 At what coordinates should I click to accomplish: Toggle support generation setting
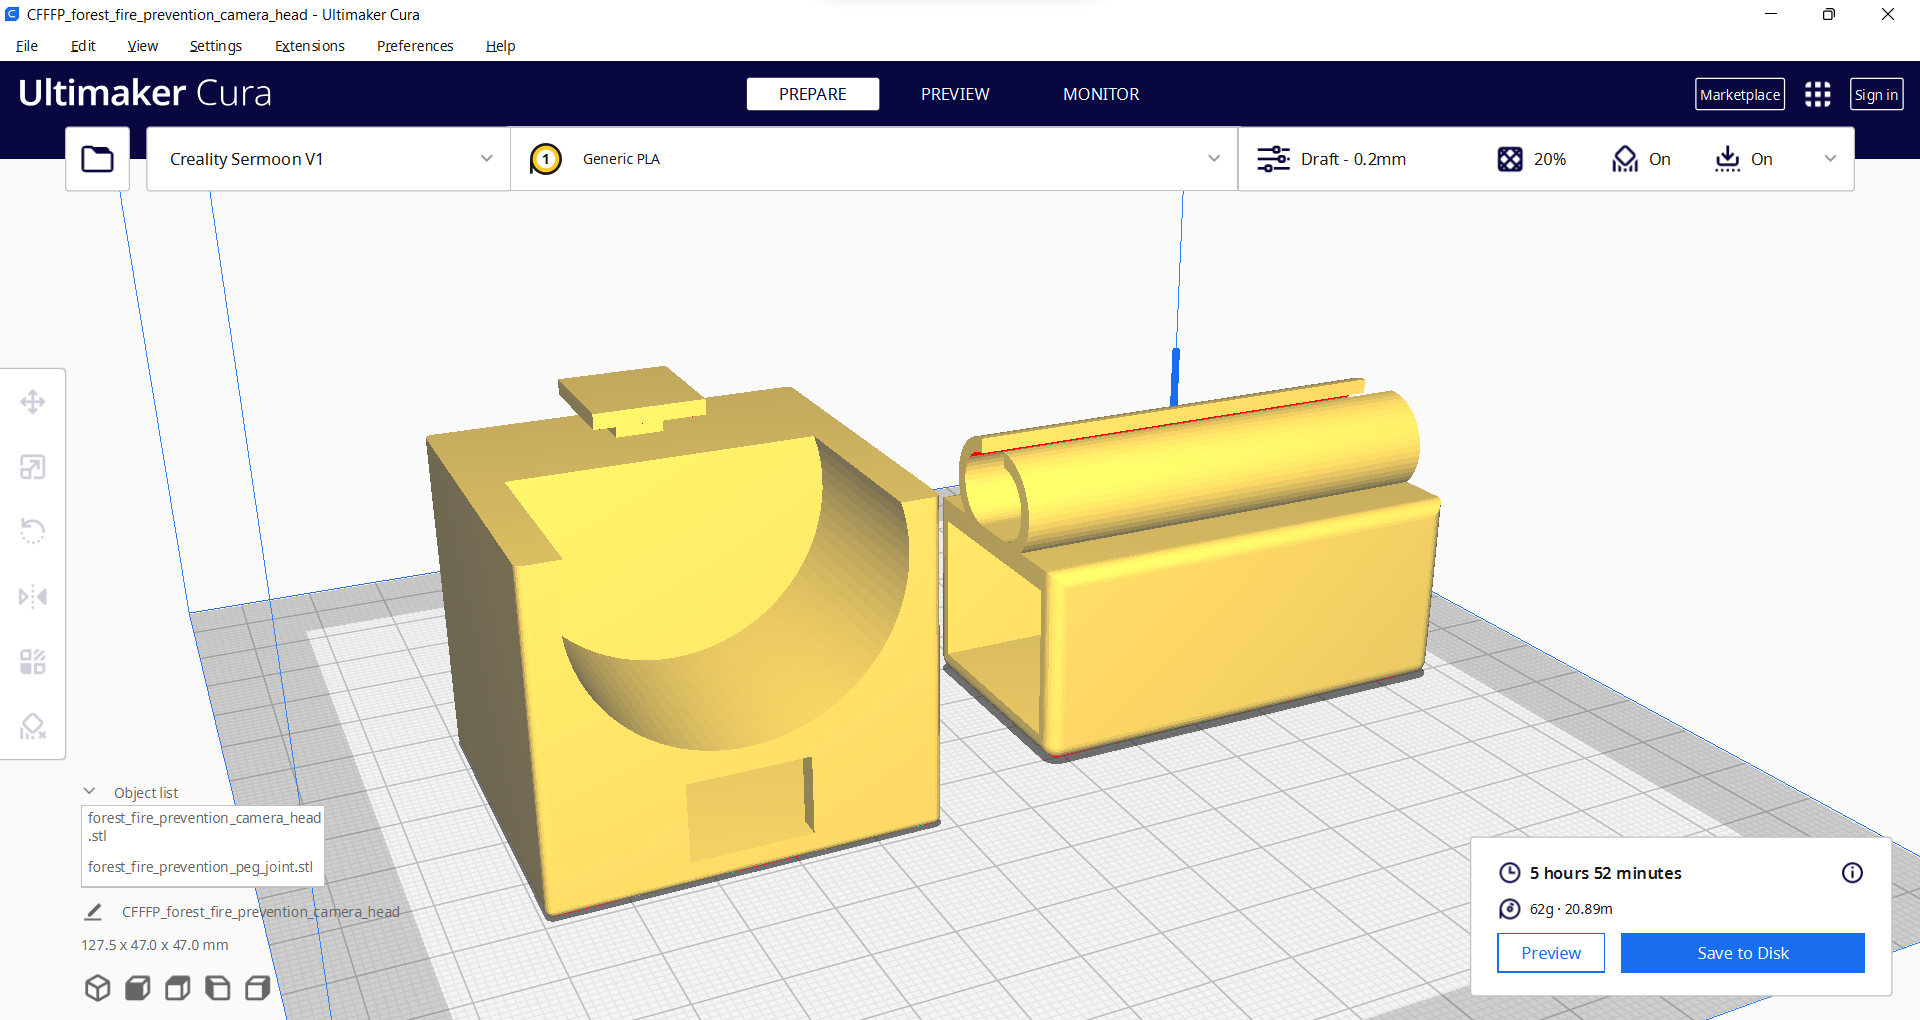click(x=1641, y=158)
